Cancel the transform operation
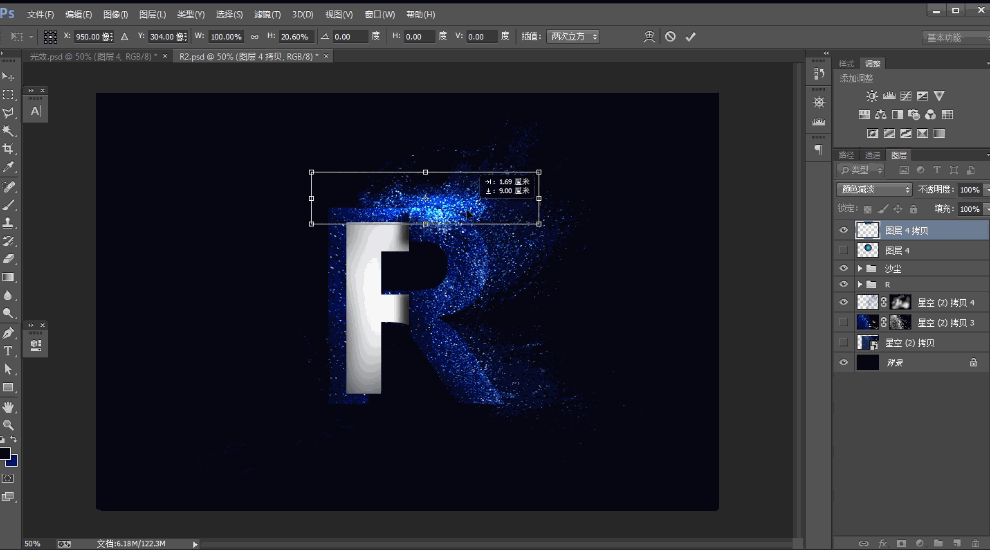The width and height of the screenshot is (990, 550). tap(671, 37)
